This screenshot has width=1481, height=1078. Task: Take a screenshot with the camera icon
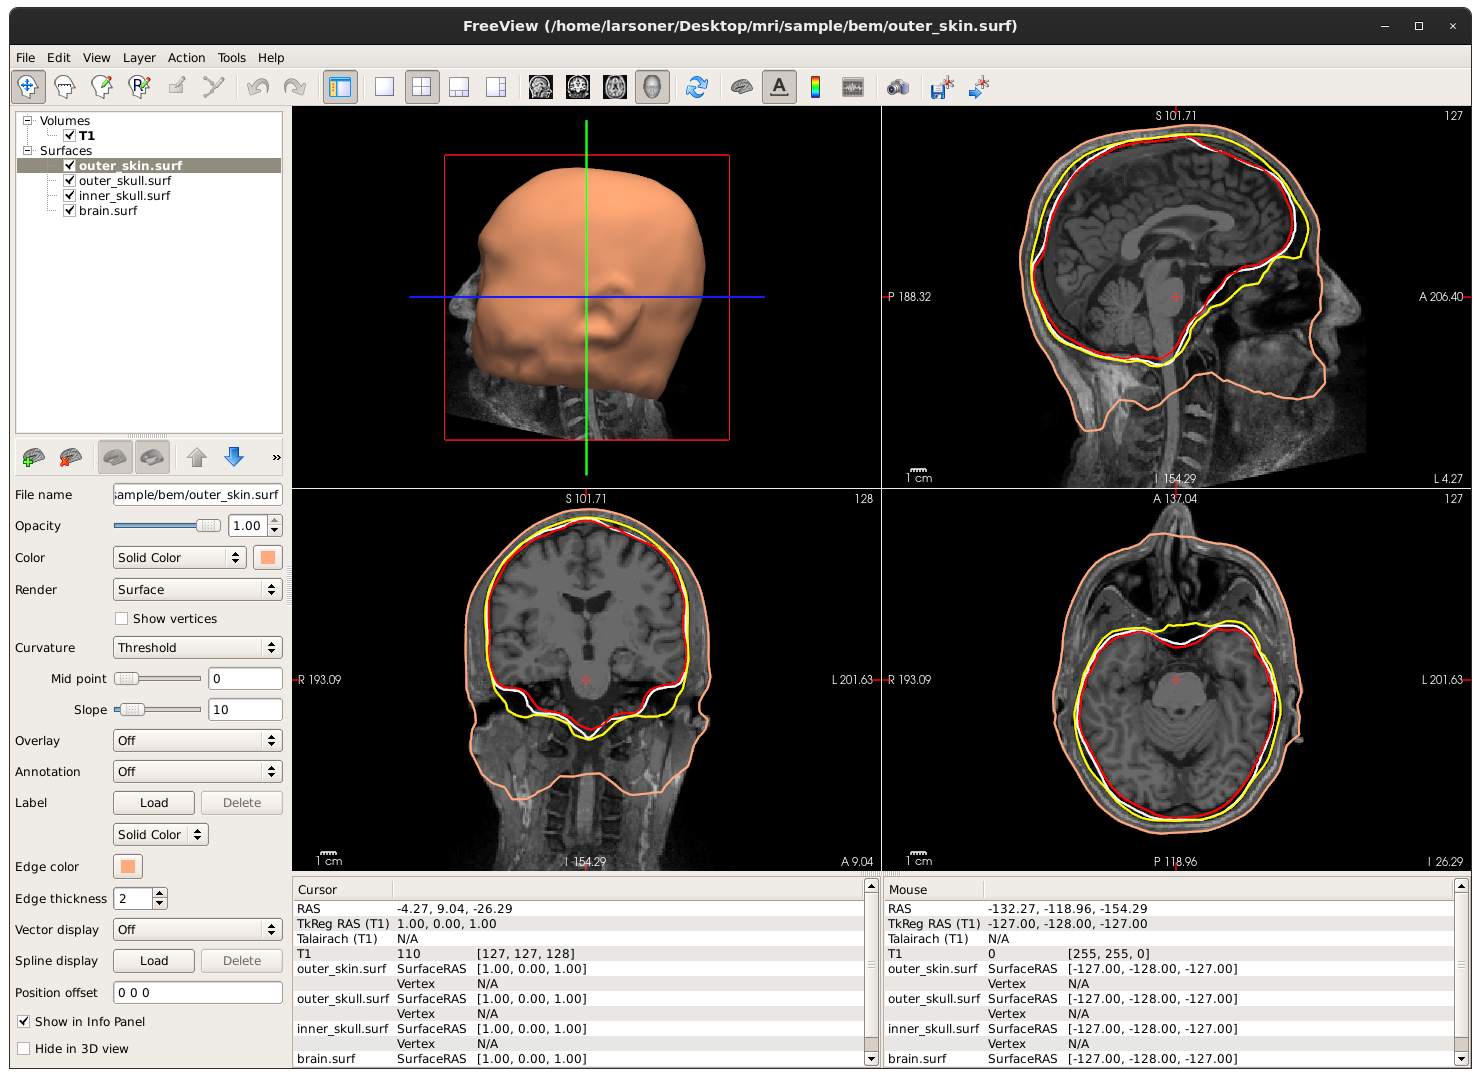[x=898, y=87]
